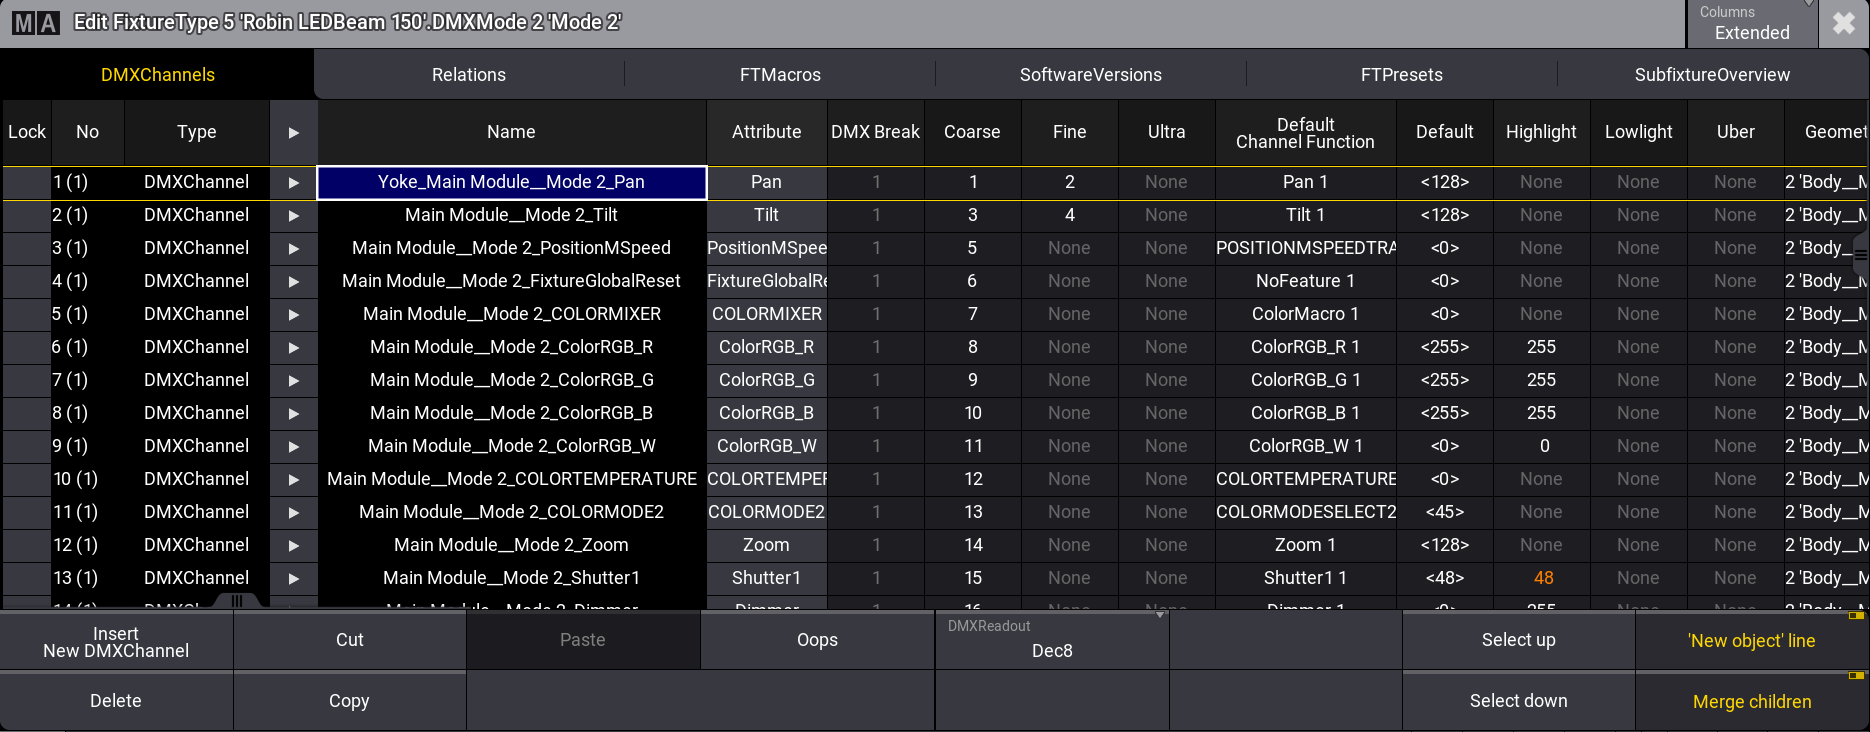Select the Default <45> cell of COLORMODE2
This screenshot has height=732, width=1870.
point(1444,512)
